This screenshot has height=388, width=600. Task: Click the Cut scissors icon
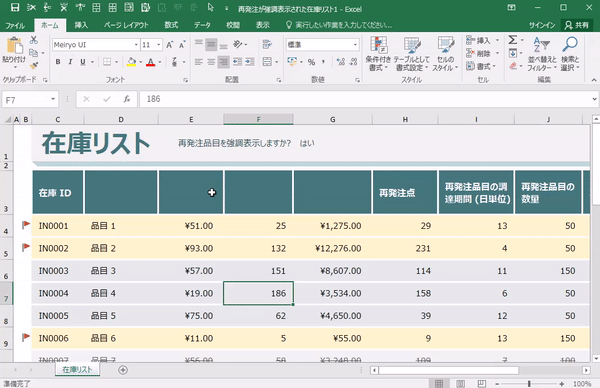point(34,39)
